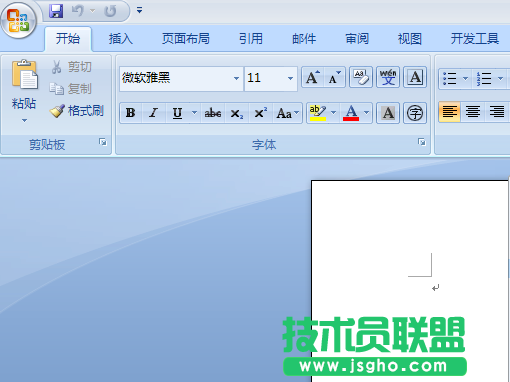The image size is (510, 382).
Task: Switch to the 开发工具 tab
Action: click(475, 39)
